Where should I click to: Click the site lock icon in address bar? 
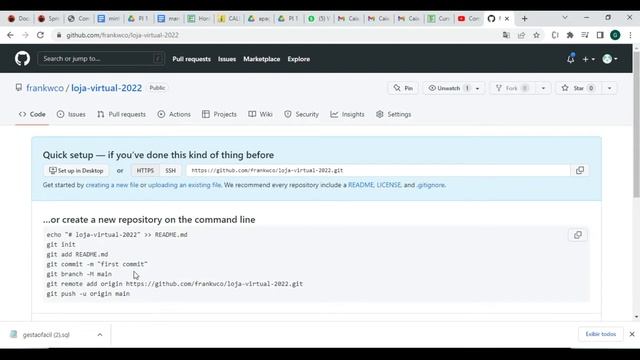pos(59,35)
